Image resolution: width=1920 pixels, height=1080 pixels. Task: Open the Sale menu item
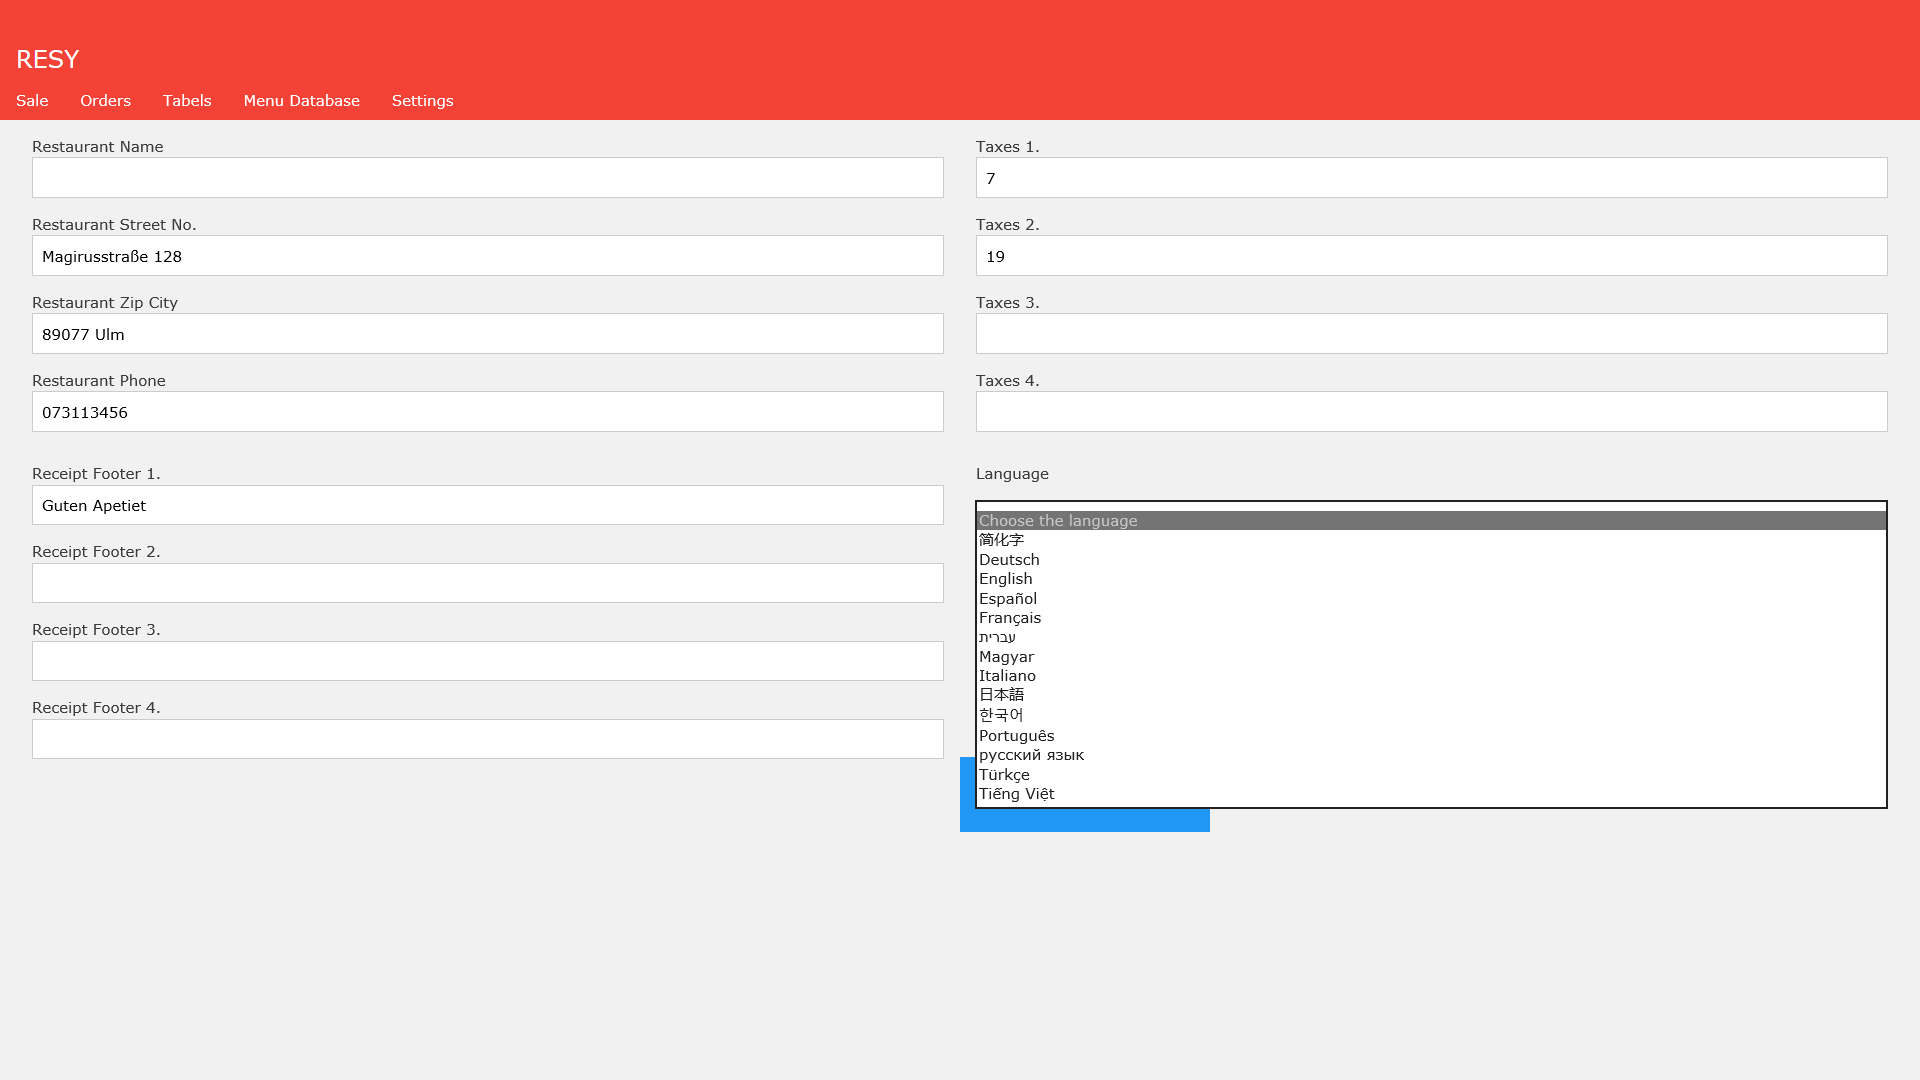pyautogui.click(x=32, y=101)
